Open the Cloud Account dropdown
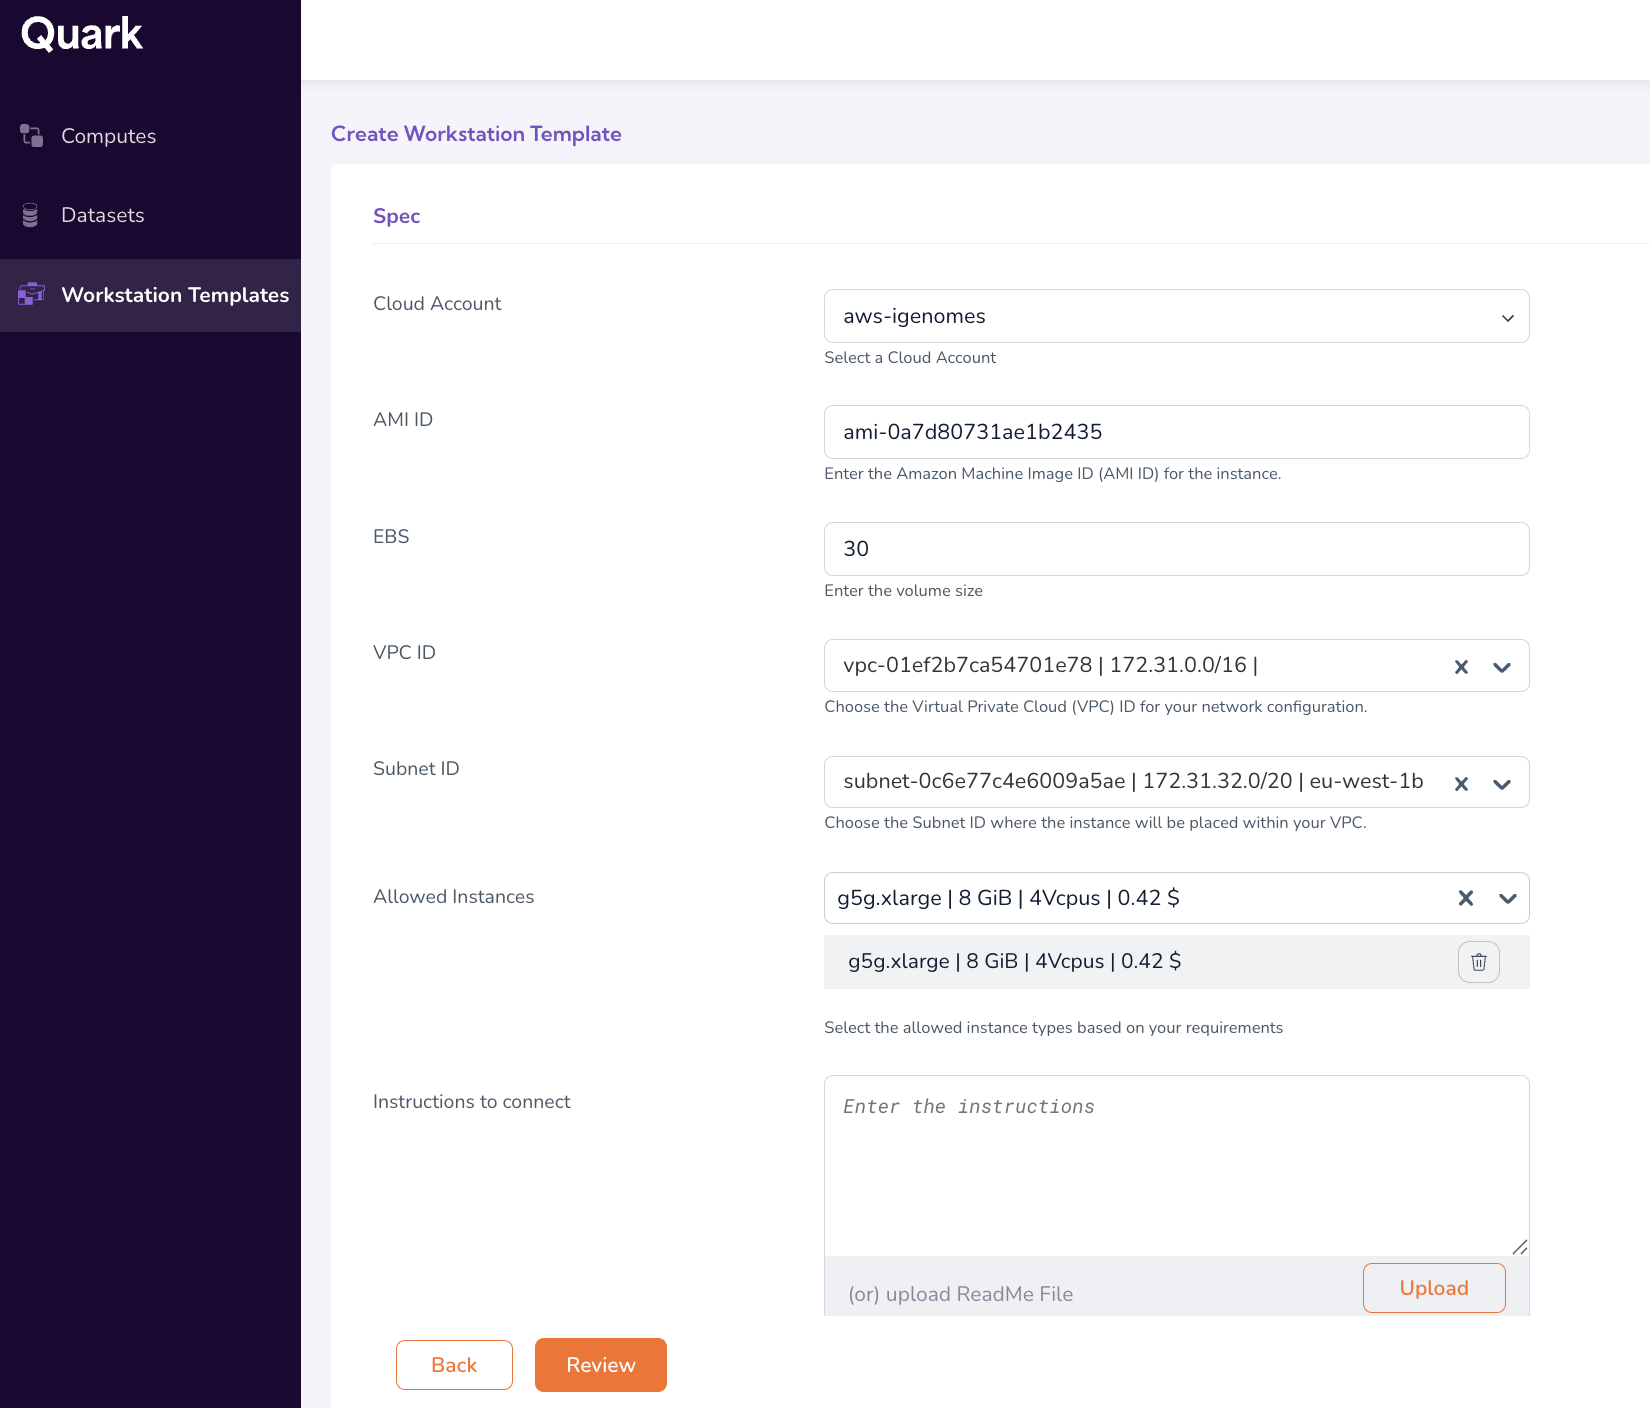Screen dimensions: 1650x1408 (1176, 316)
